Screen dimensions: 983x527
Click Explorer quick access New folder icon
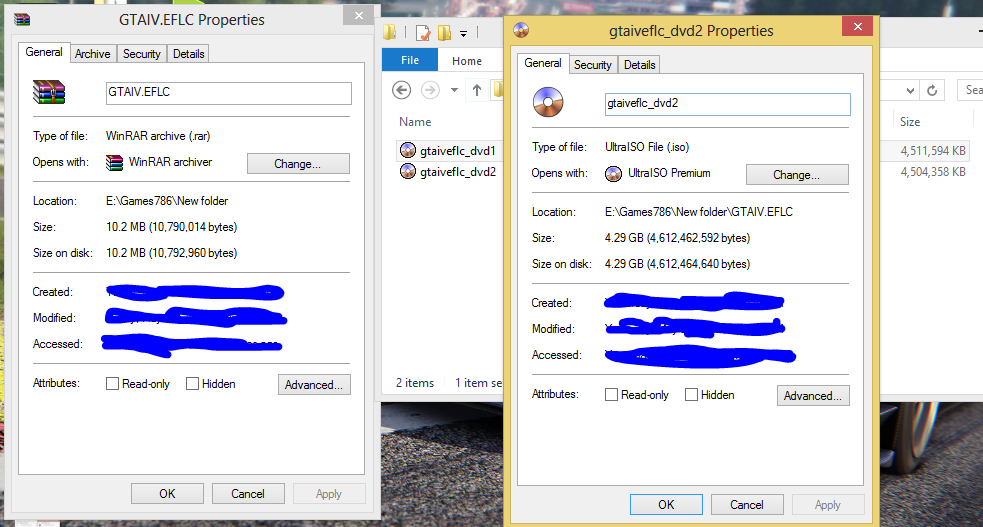444,33
